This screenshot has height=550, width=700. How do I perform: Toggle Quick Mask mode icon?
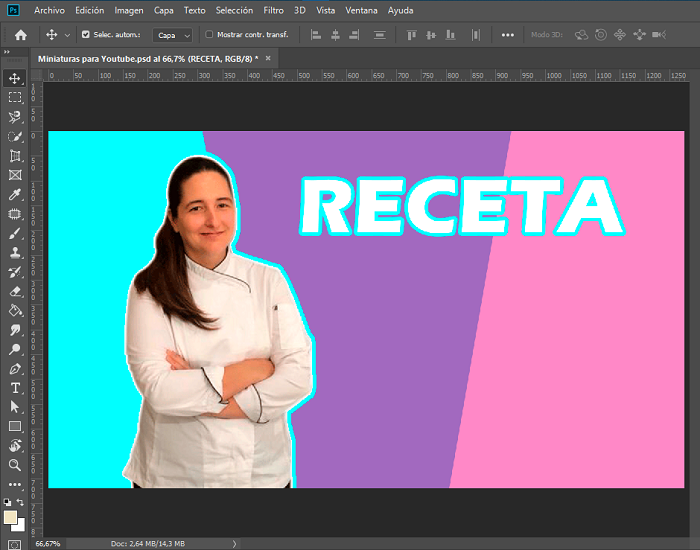[x=14, y=545]
